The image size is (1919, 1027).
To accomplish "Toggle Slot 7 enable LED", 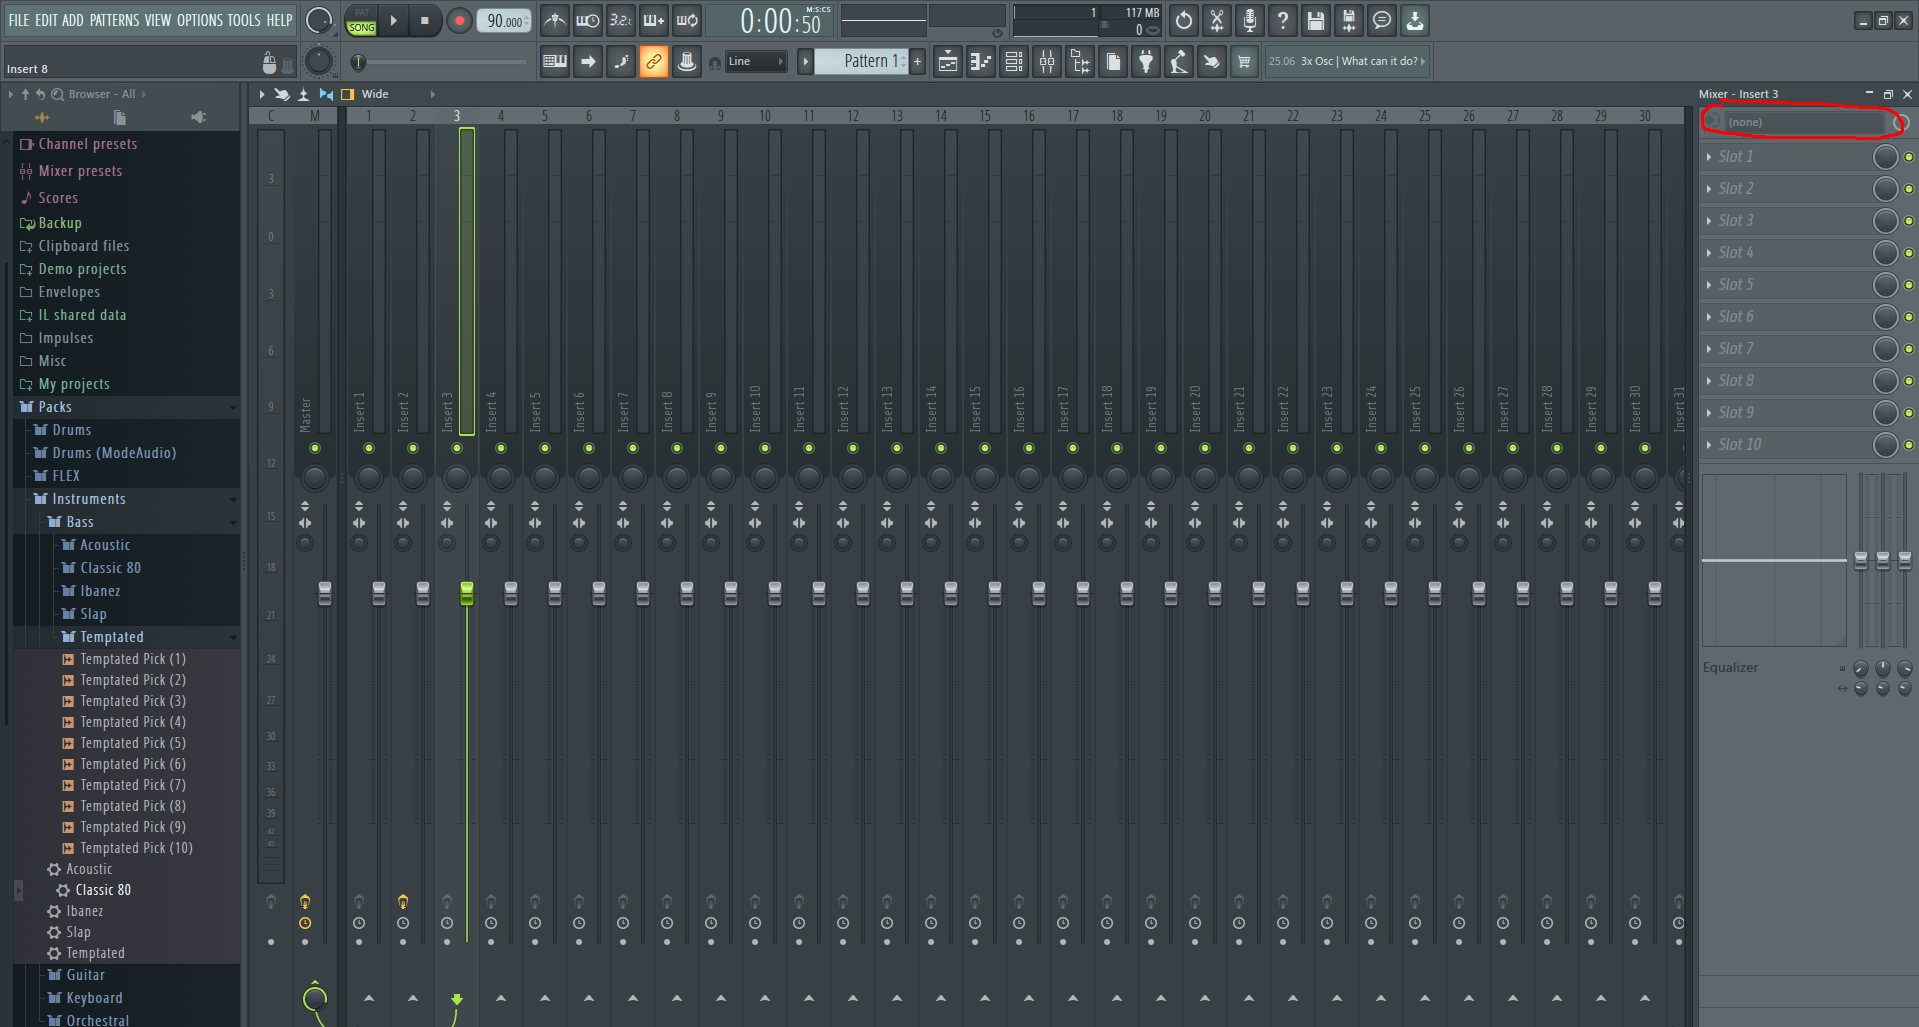I will click(x=1909, y=349).
